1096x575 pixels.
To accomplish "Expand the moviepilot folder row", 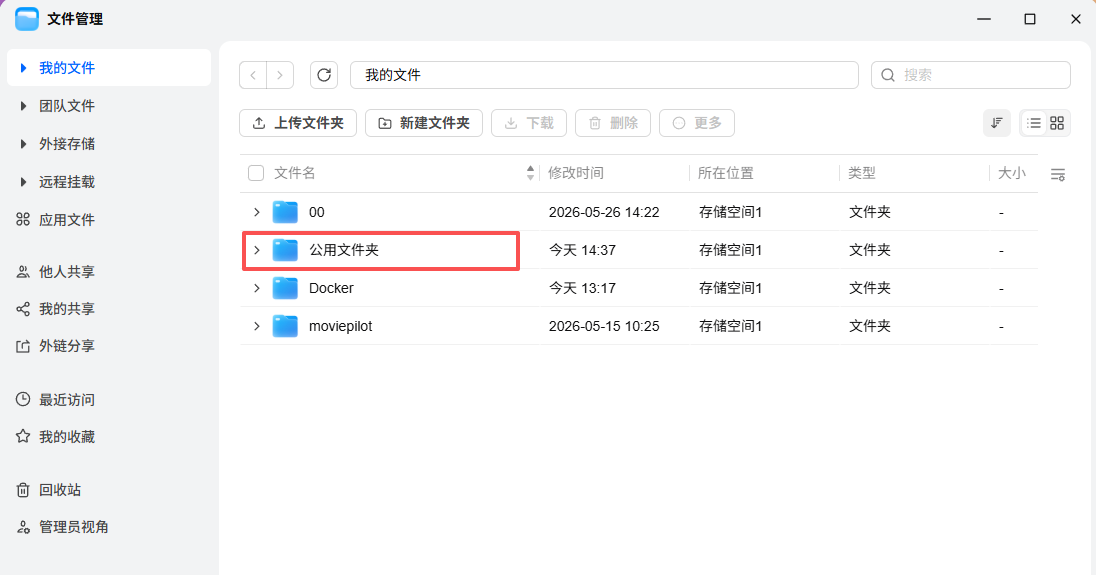I will (257, 326).
